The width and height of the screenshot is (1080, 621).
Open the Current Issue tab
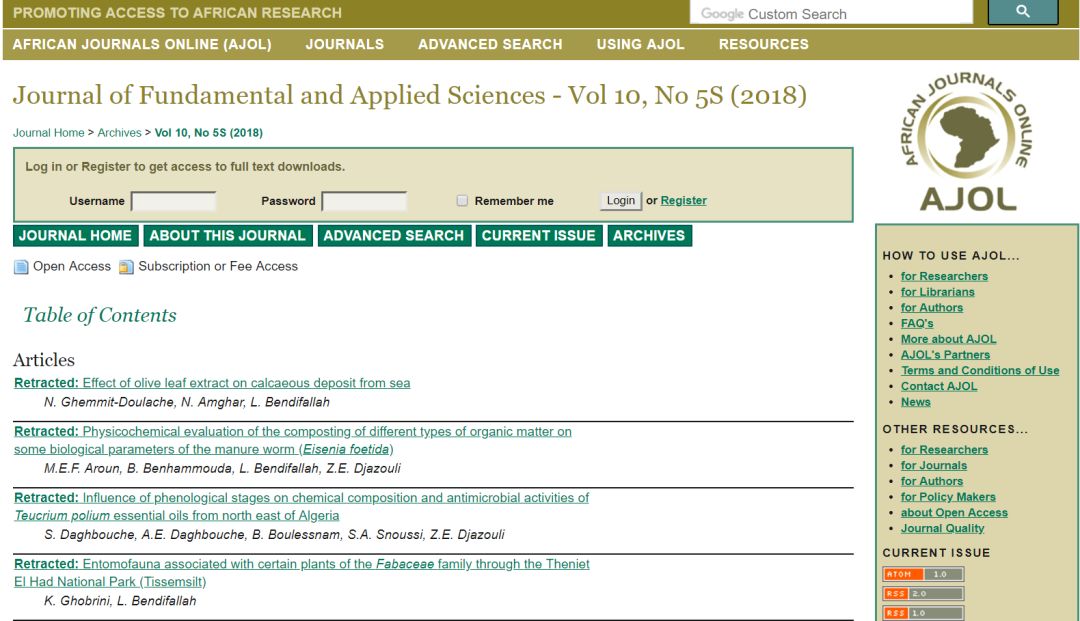pyautogui.click(x=538, y=236)
